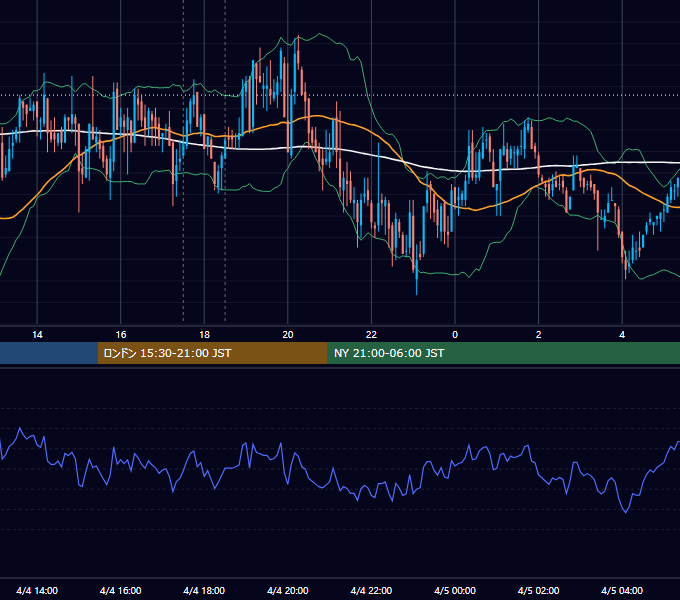Click the 4/4 14:00 indicator time label
This screenshot has height=600, width=680.
pos(37,590)
